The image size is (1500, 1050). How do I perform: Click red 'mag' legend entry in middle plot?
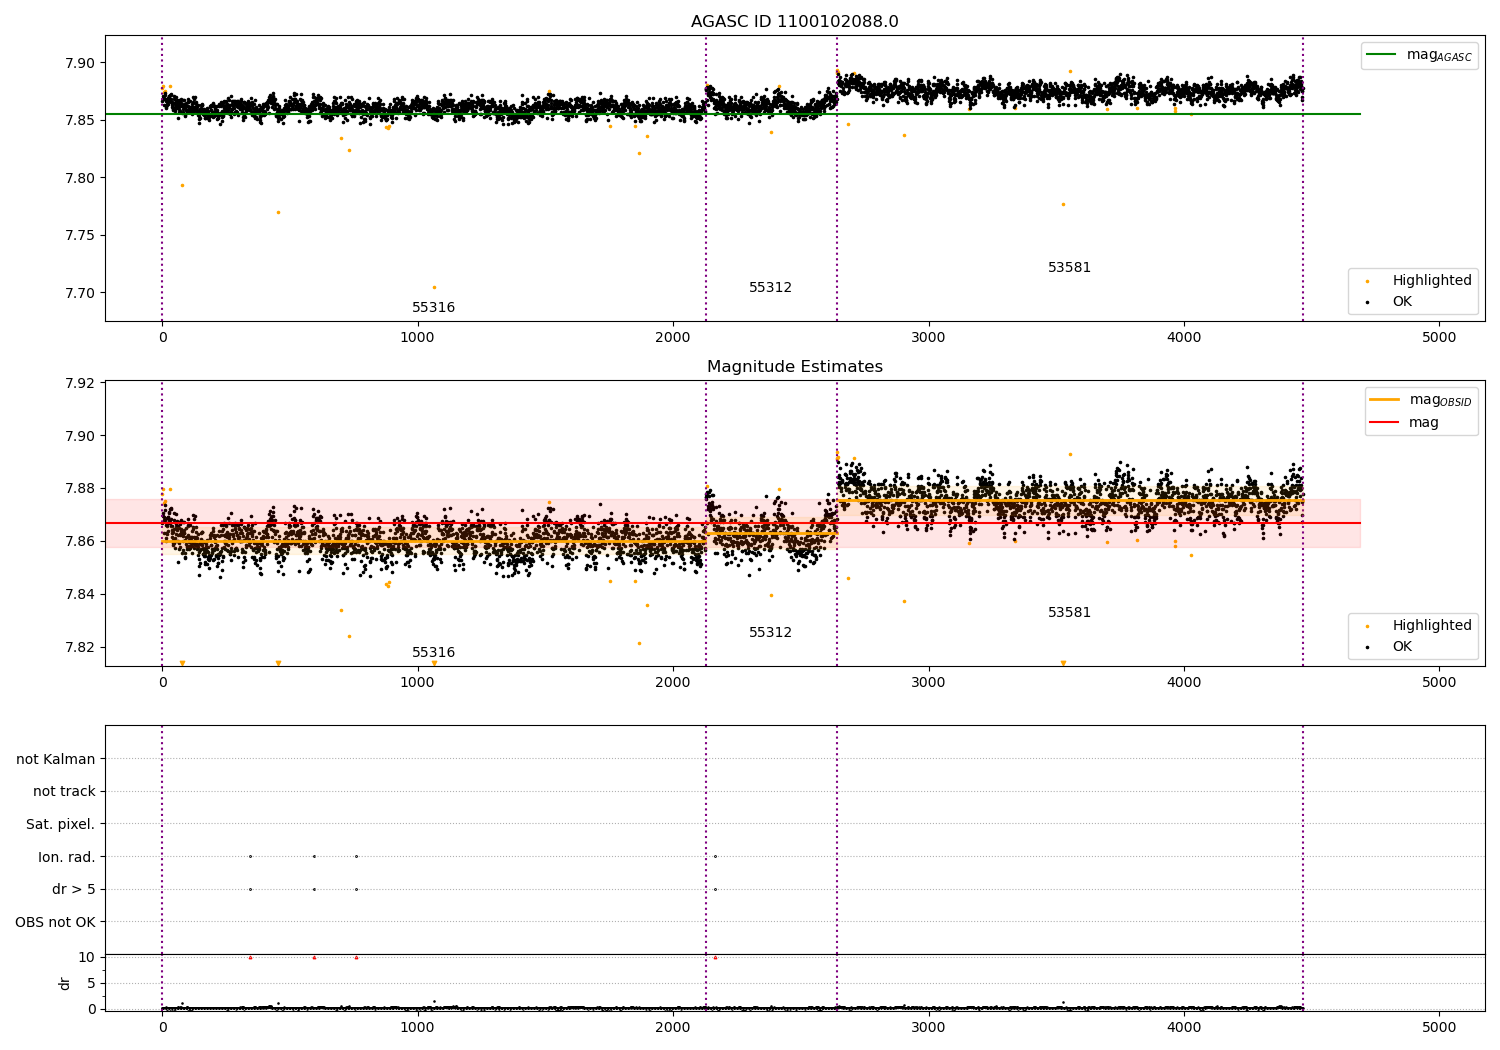point(1405,423)
